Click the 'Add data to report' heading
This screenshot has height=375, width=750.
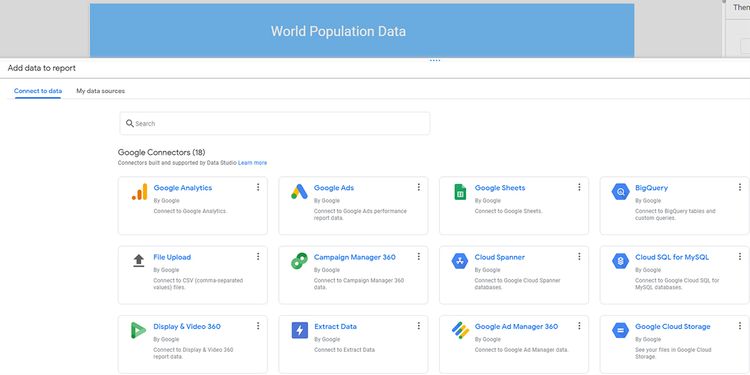point(42,68)
